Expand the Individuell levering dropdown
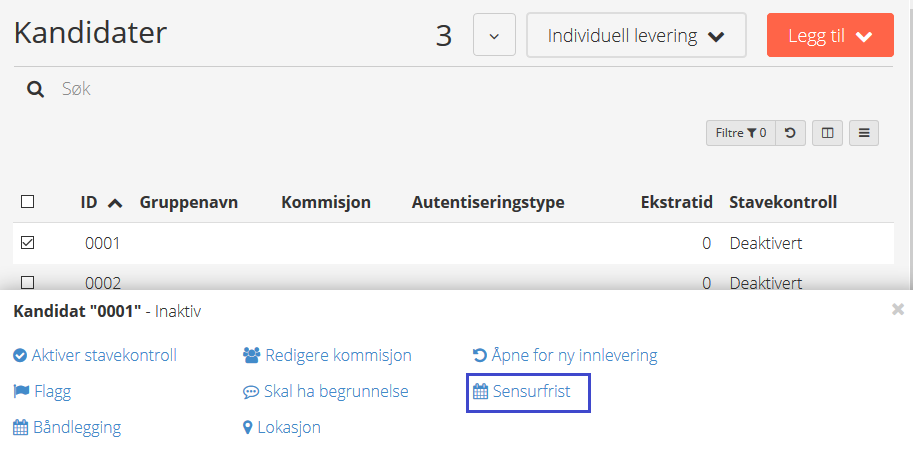913x454 pixels. pyautogui.click(x=636, y=36)
